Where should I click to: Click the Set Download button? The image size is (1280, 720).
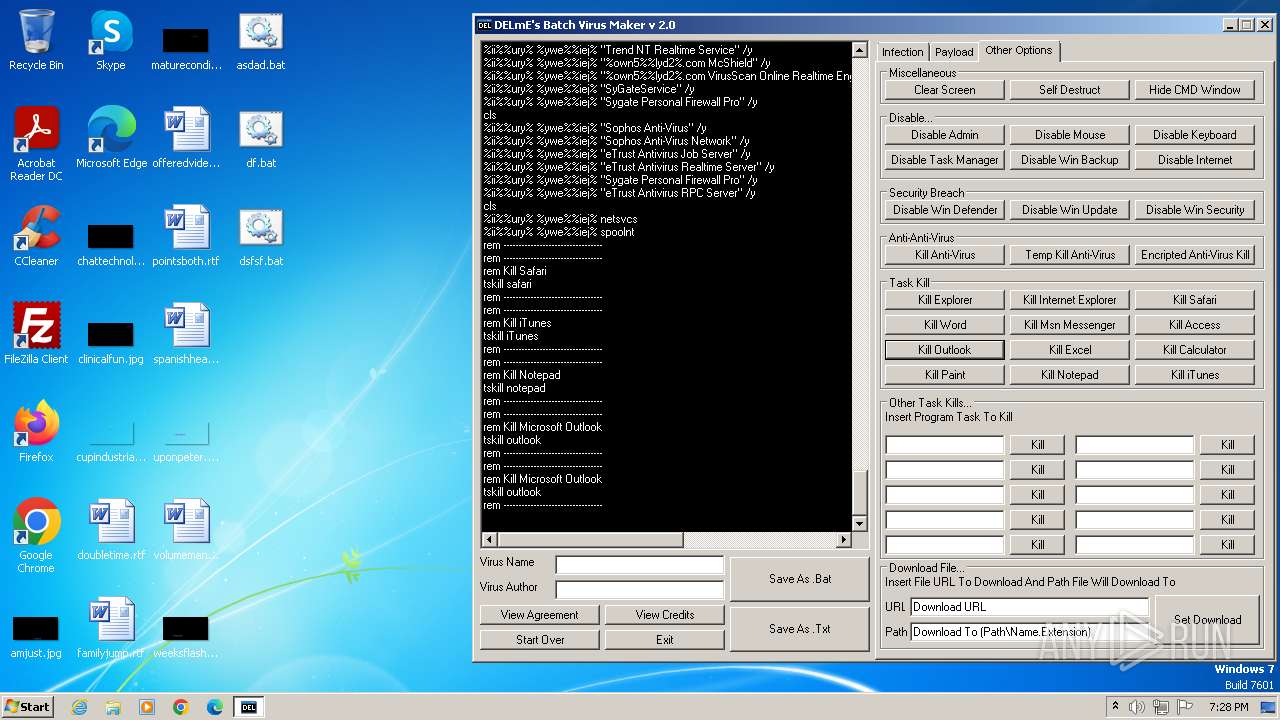coord(1207,619)
